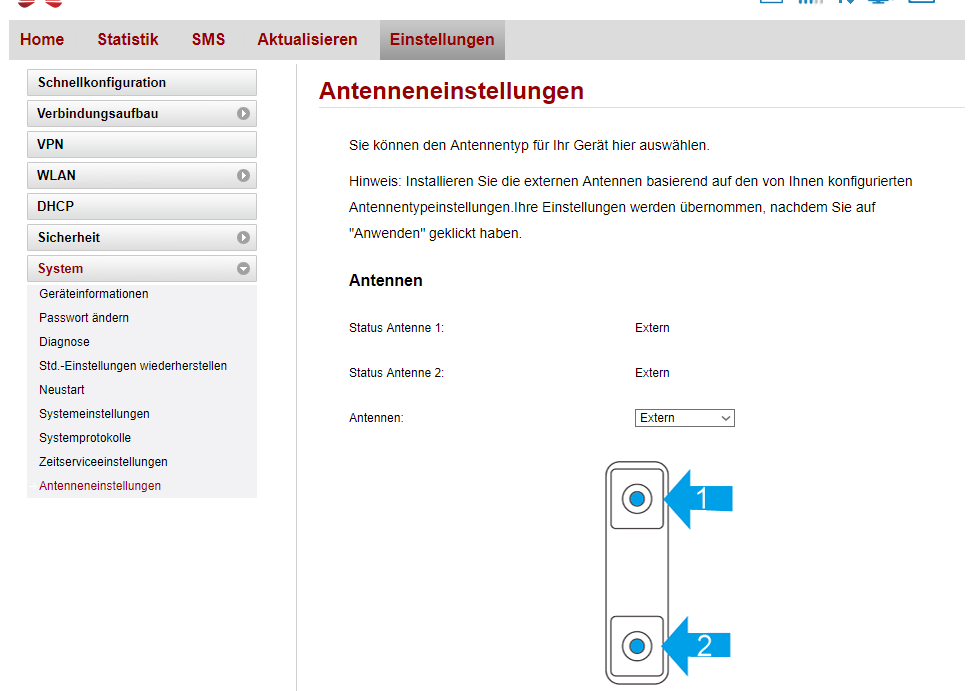Open the Neustart page
The width and height of the screenshot is (974, 691).
(62, 390)
